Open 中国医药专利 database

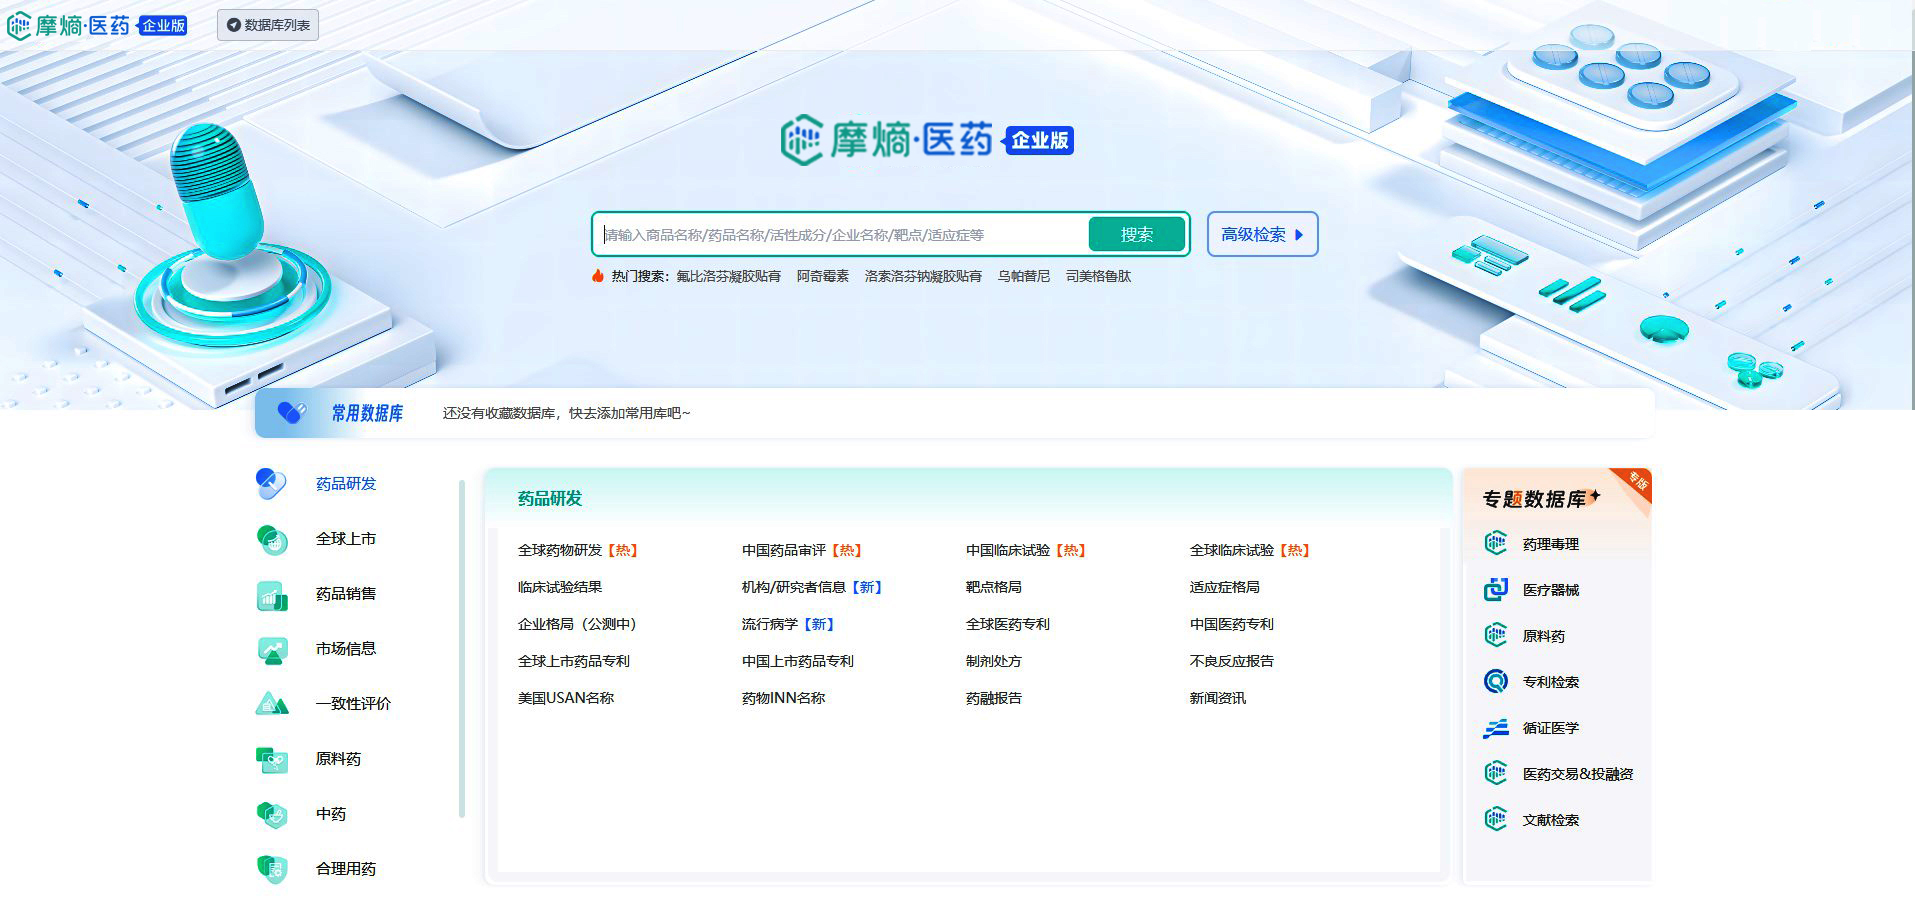[x=1231, y=624]
